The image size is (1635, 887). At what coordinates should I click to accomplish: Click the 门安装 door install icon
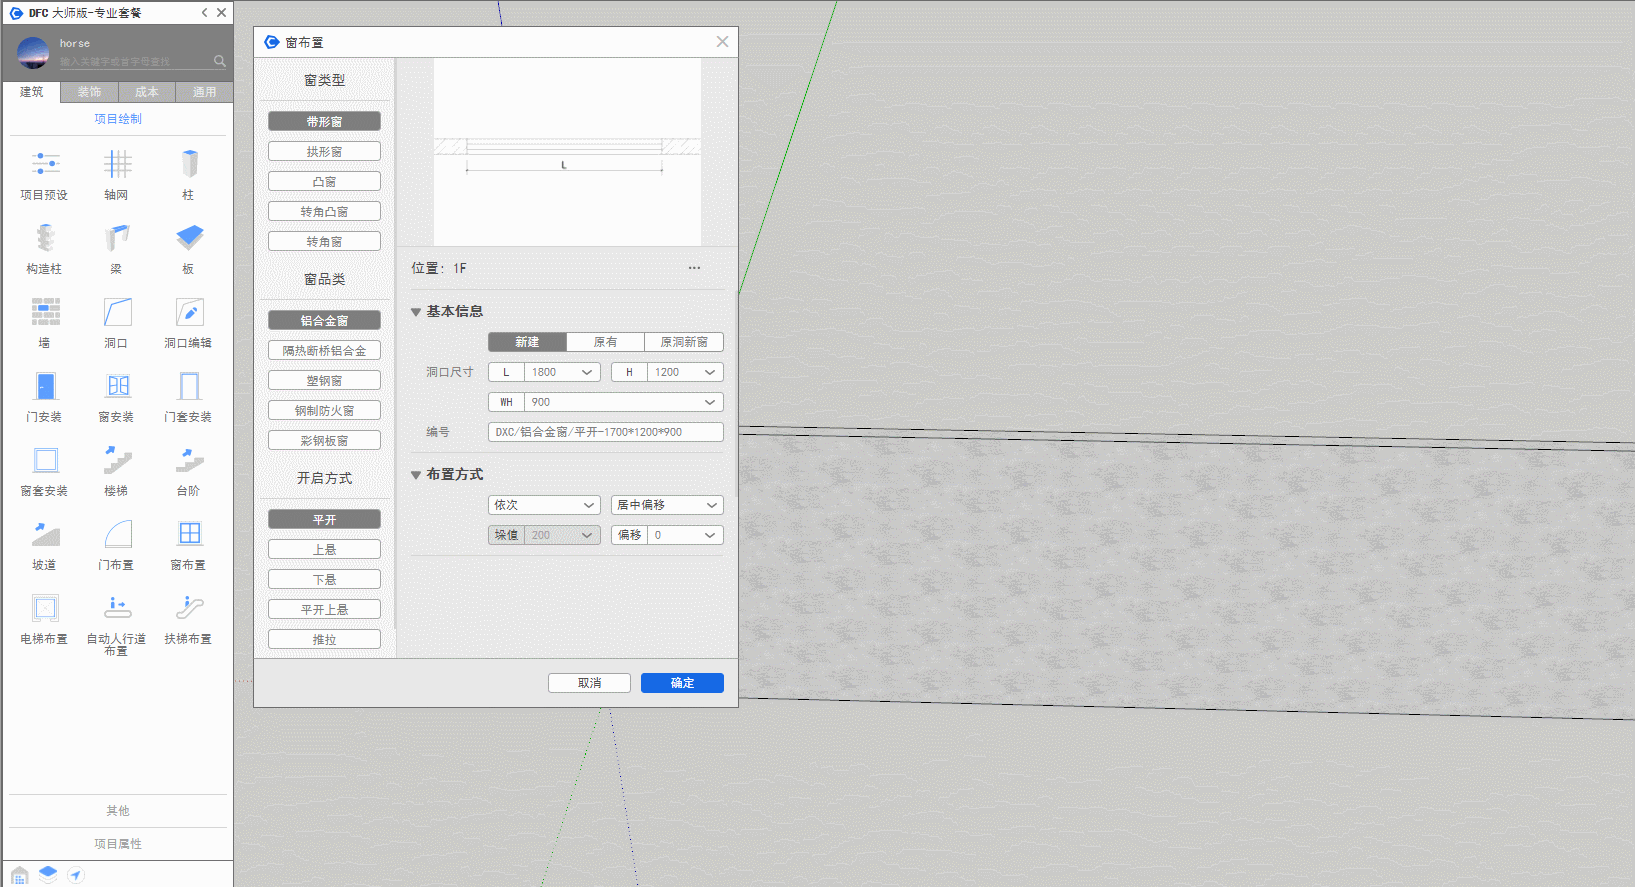tap(45, 387)
